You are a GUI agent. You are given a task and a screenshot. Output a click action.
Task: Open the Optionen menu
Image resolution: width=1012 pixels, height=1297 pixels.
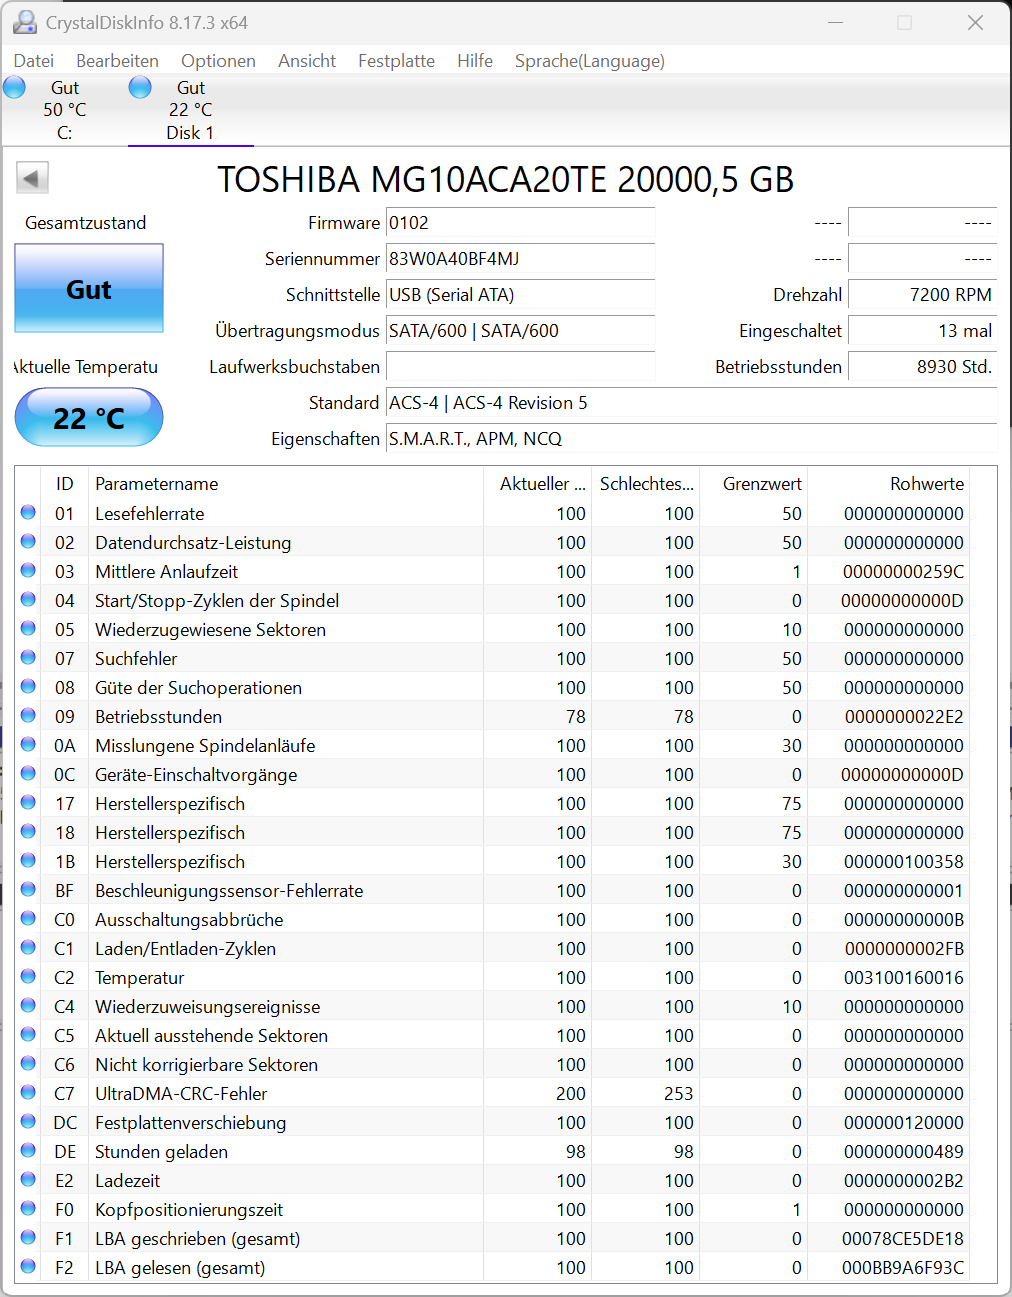pyautogui.click(x=218, y=61)
